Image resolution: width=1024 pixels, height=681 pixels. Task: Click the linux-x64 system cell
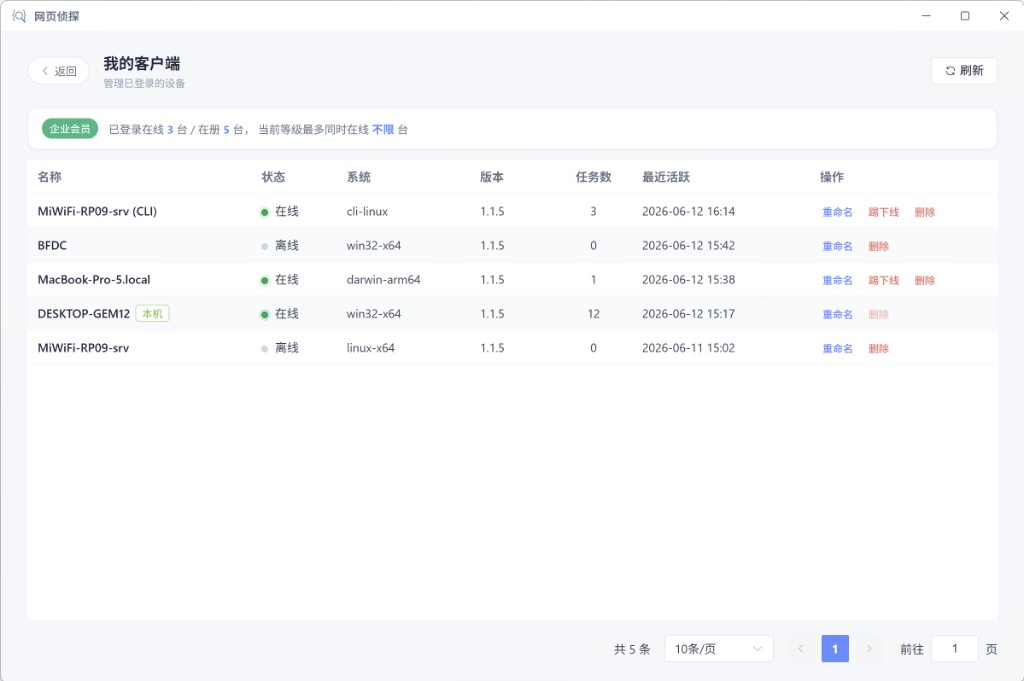click(370, 348)
